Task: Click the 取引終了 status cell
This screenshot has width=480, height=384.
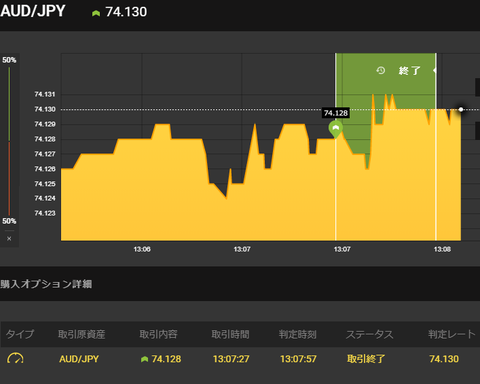Action: pyautogui.click(x=366, y=359)
